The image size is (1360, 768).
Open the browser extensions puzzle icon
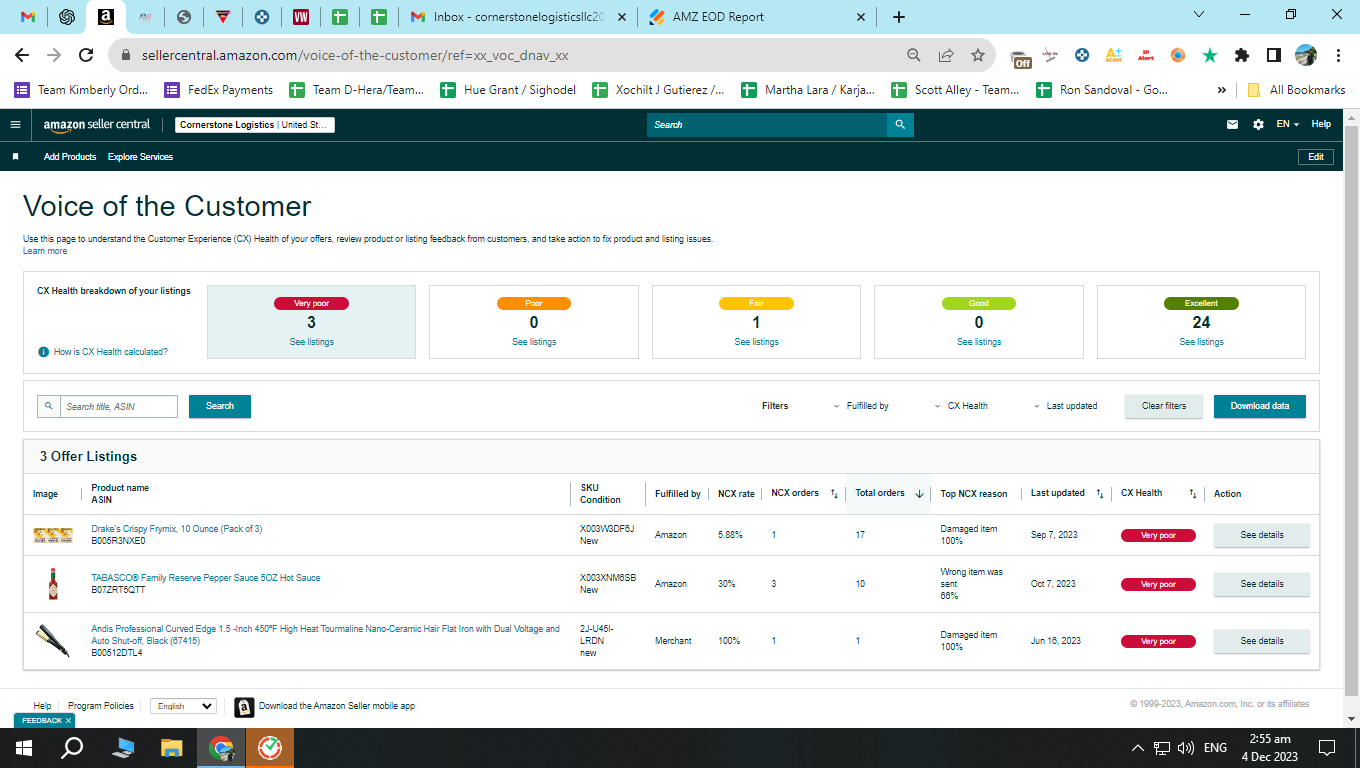click(x=1242, y=55)
